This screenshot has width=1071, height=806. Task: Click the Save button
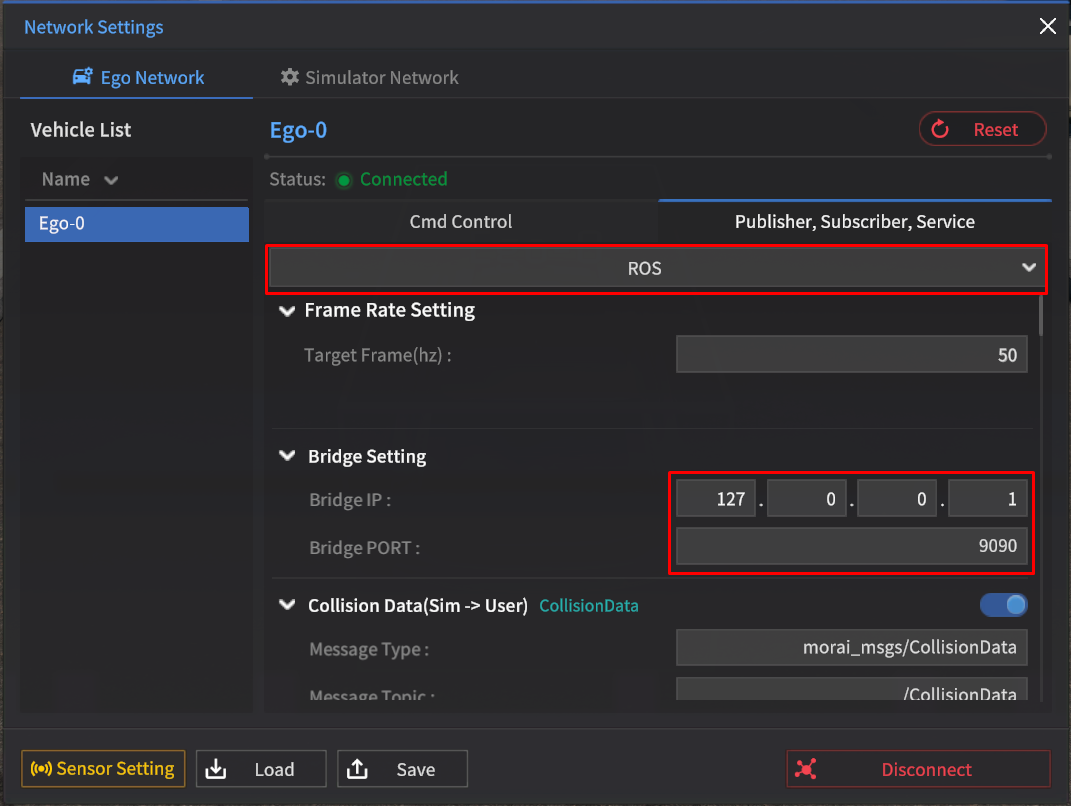(402, 769)
